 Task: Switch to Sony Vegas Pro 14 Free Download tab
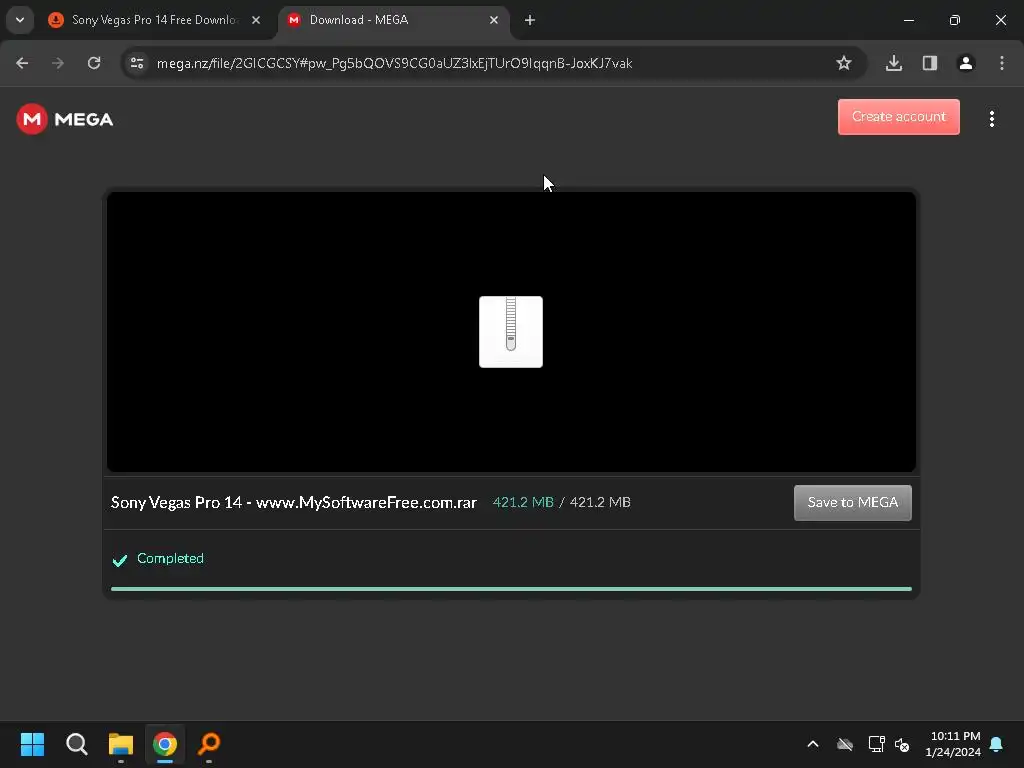[153, 20]
